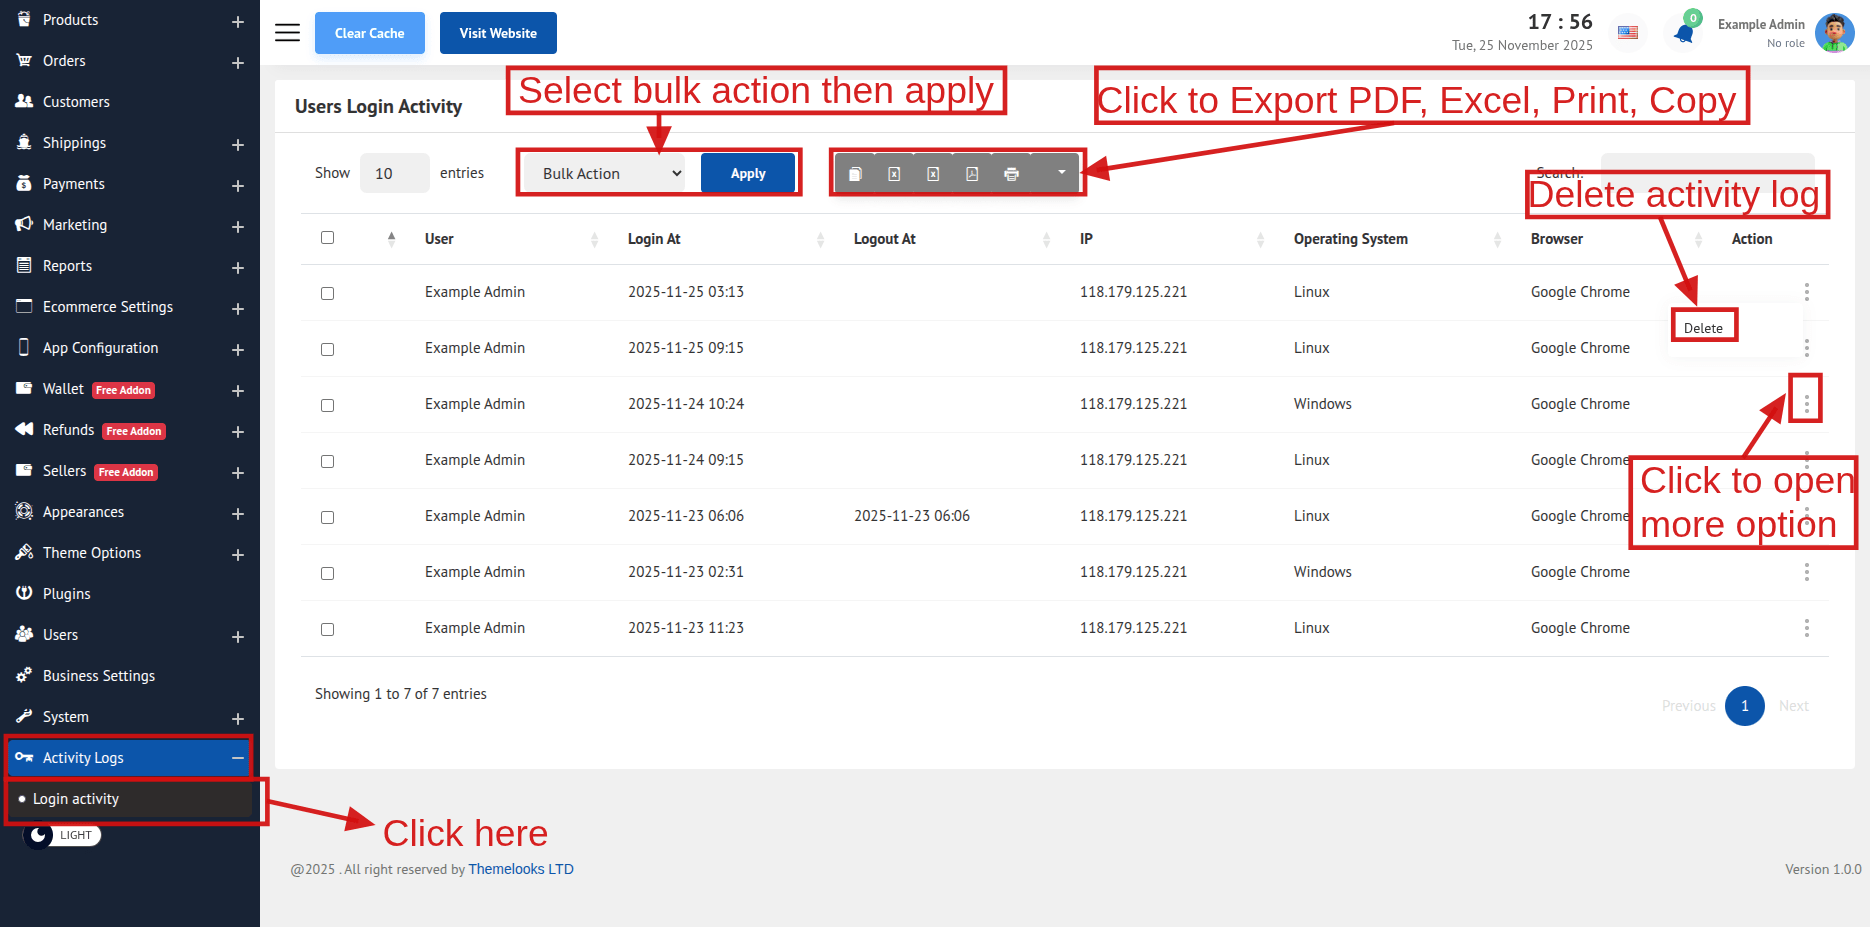The image size is (1870, 927).
Task: Click the hamburger menu icon
Action: coord(288,33)
